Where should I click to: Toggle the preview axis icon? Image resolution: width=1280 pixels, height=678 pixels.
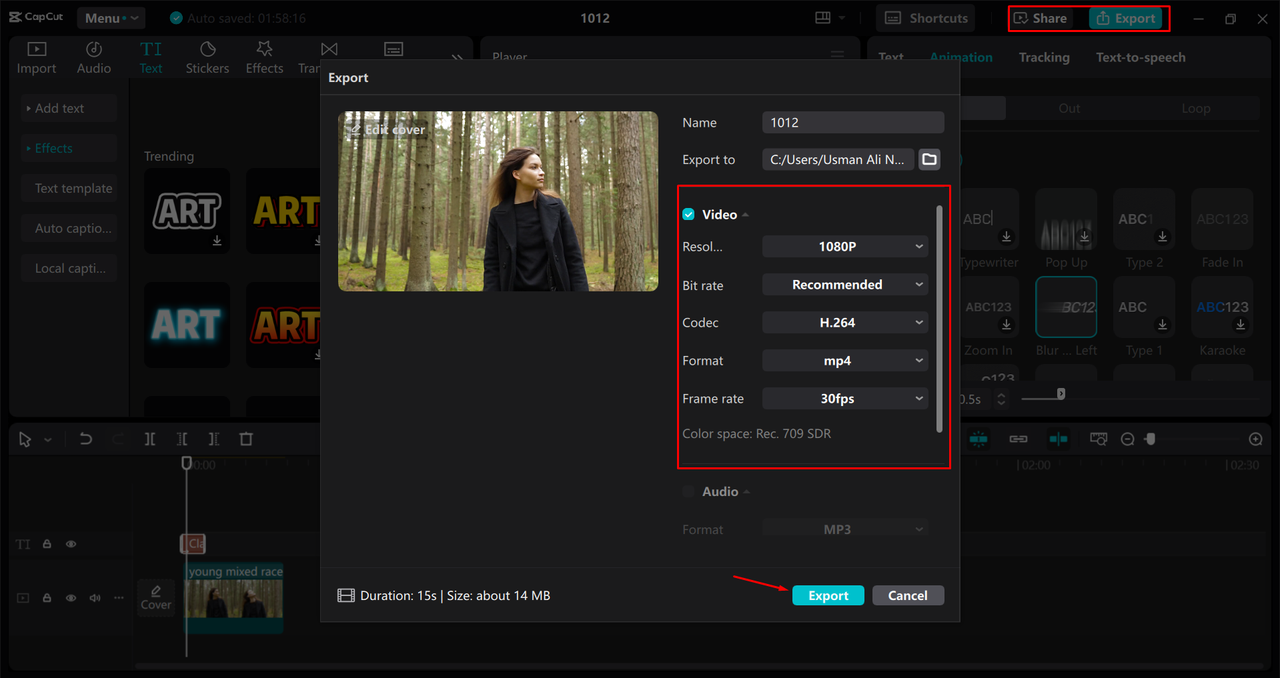click(1058, 439)
